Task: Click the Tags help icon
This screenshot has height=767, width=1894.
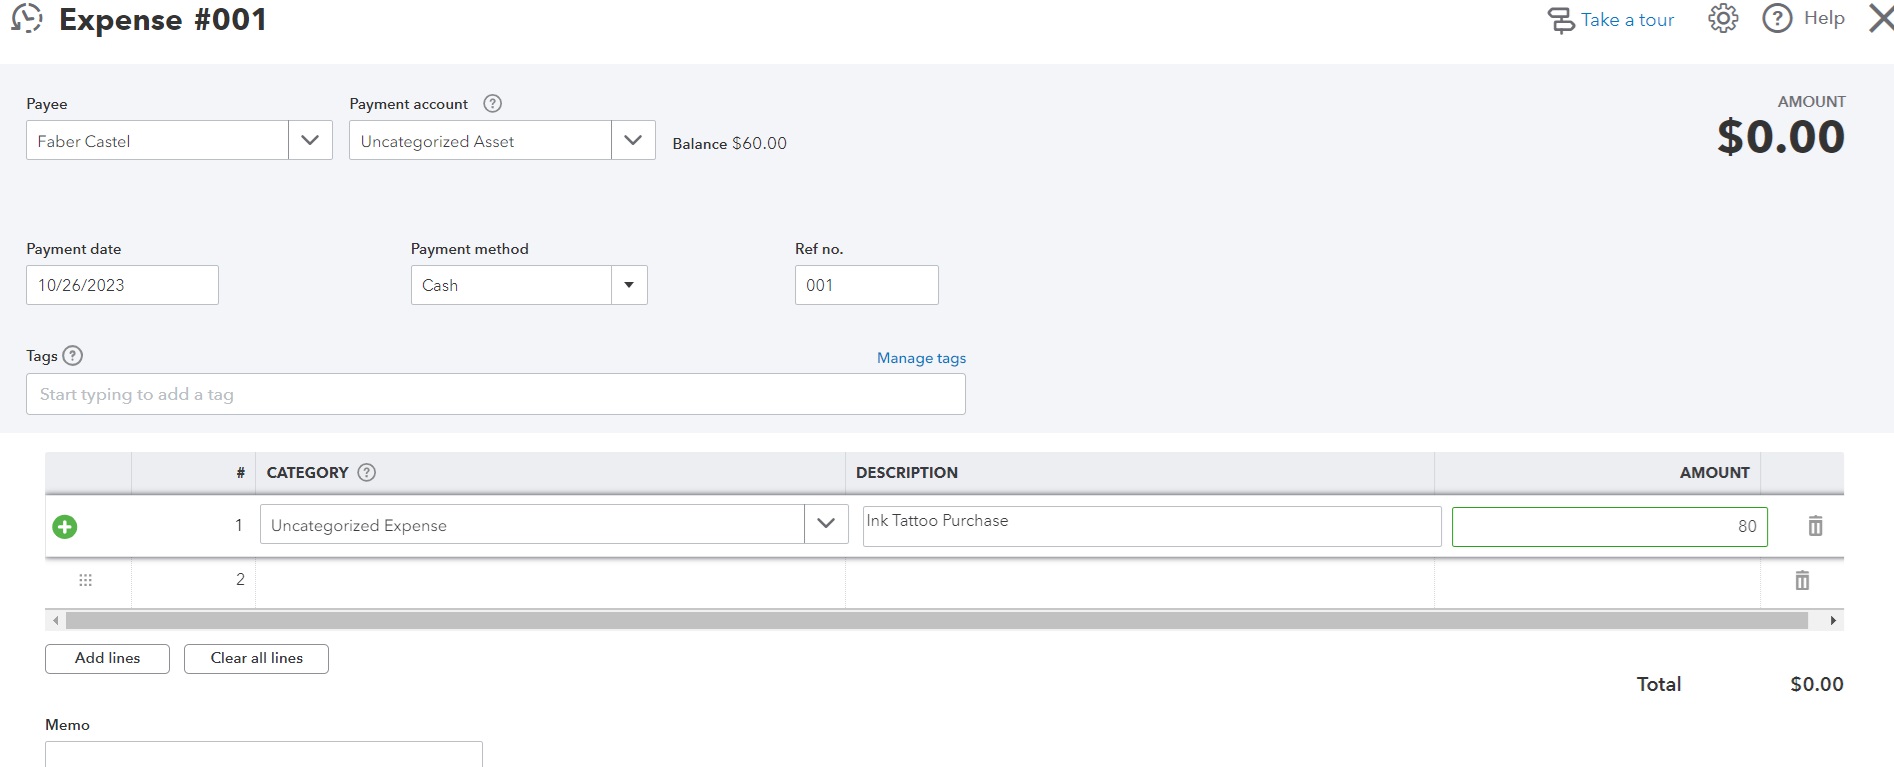Action: [73, 355]
